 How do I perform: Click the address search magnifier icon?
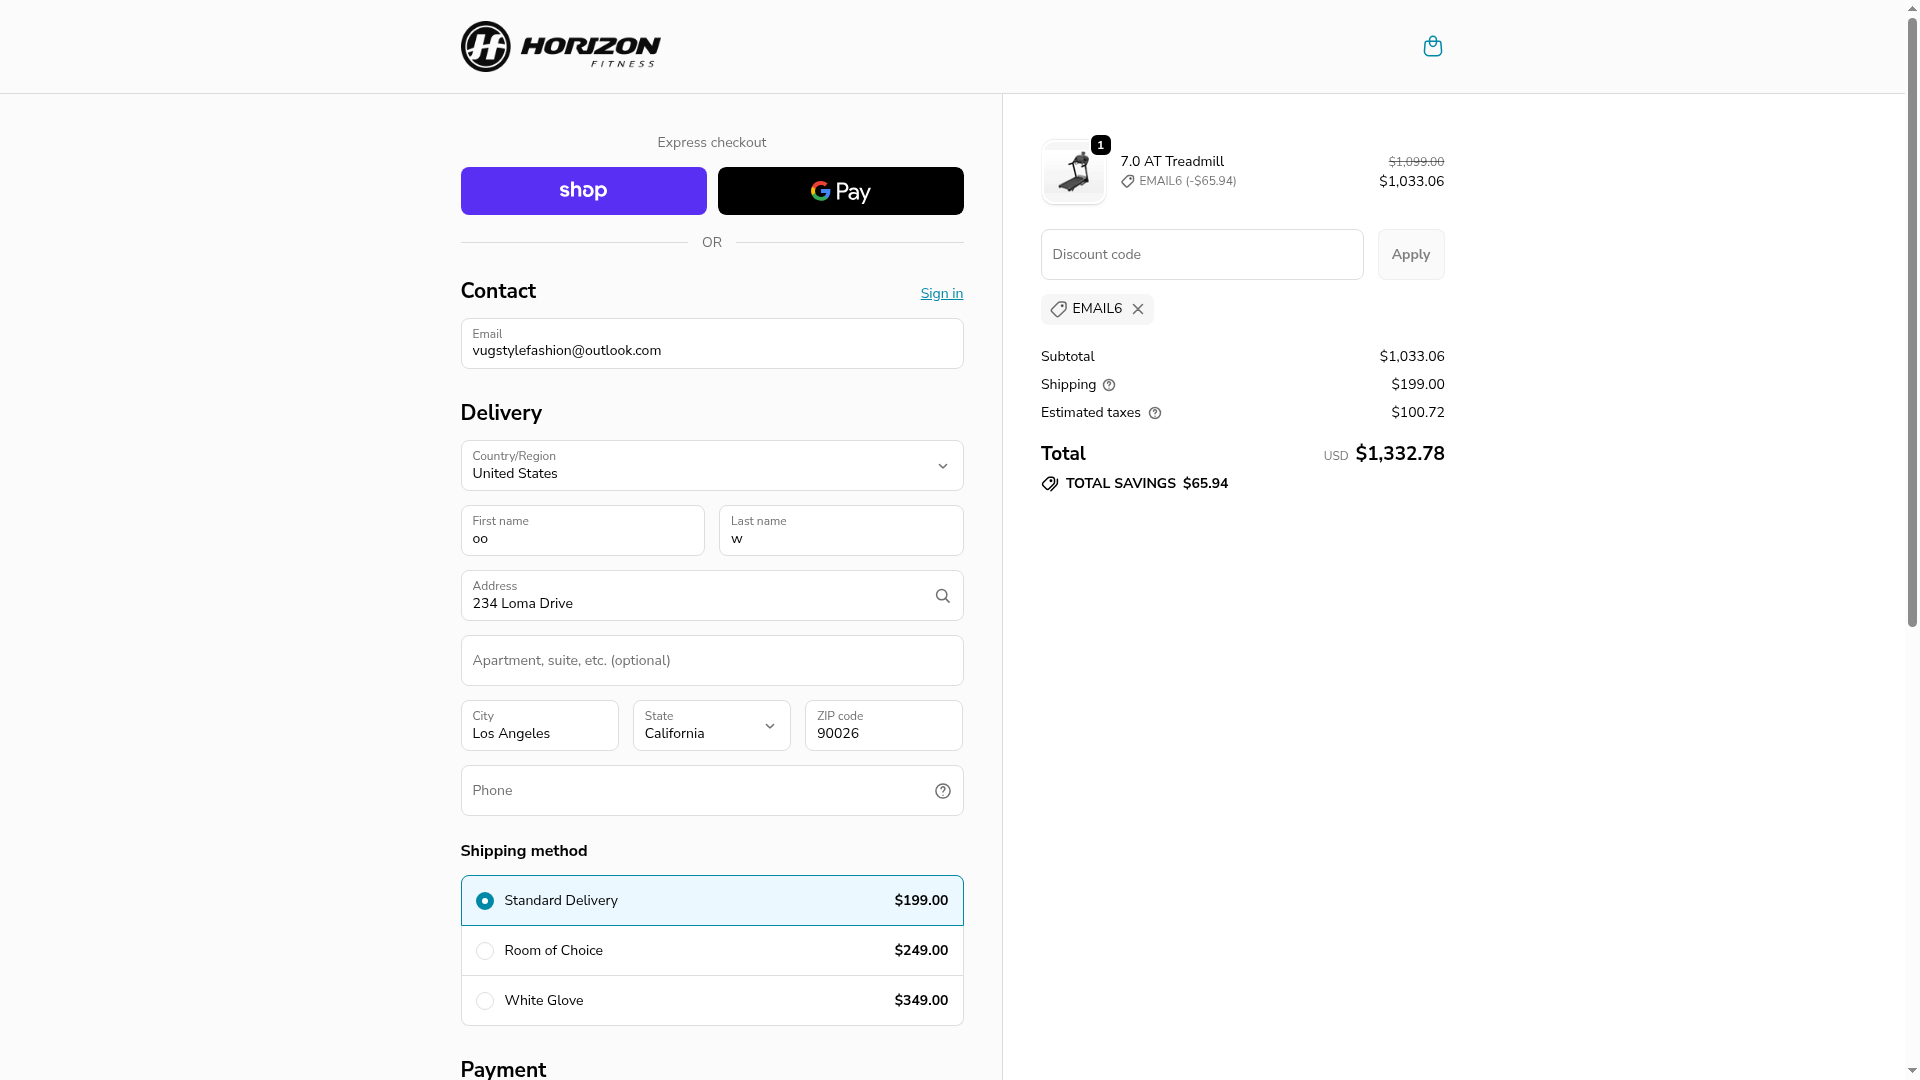click(x=942, y=596)
